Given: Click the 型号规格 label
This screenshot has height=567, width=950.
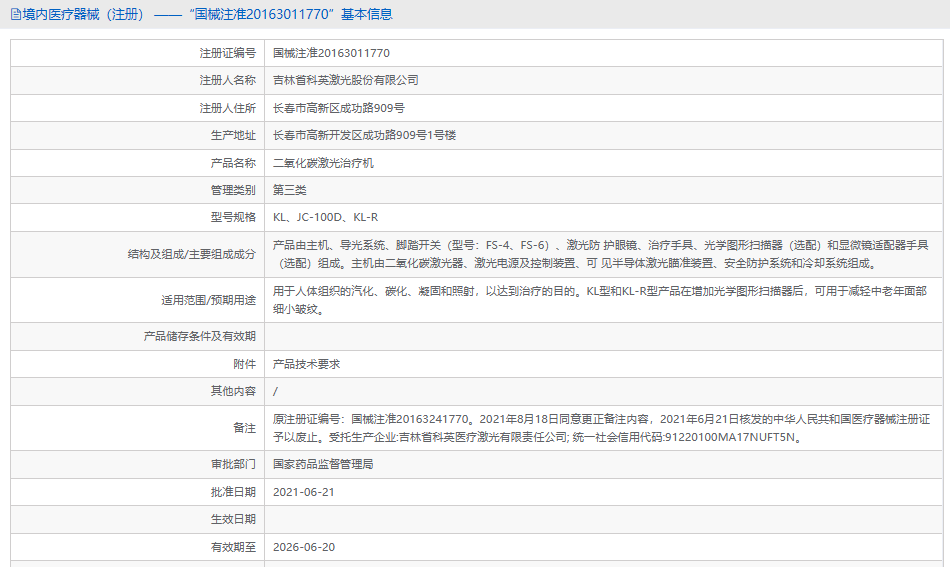Looking at the screenshot, I should coord(233,217).
